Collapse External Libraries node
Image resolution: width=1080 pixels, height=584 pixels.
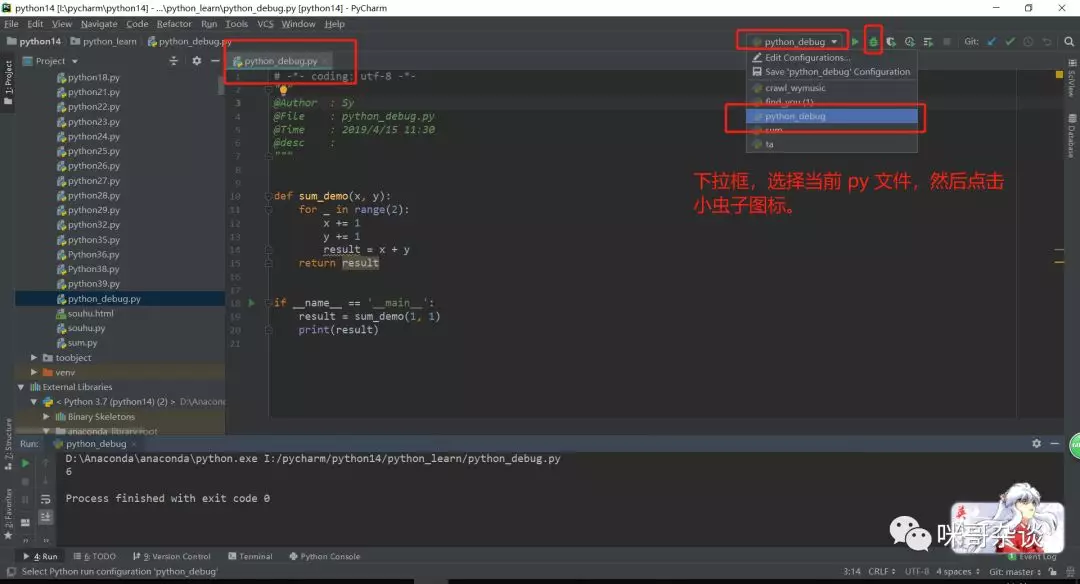pyautogui.click(x=21, y=387)
